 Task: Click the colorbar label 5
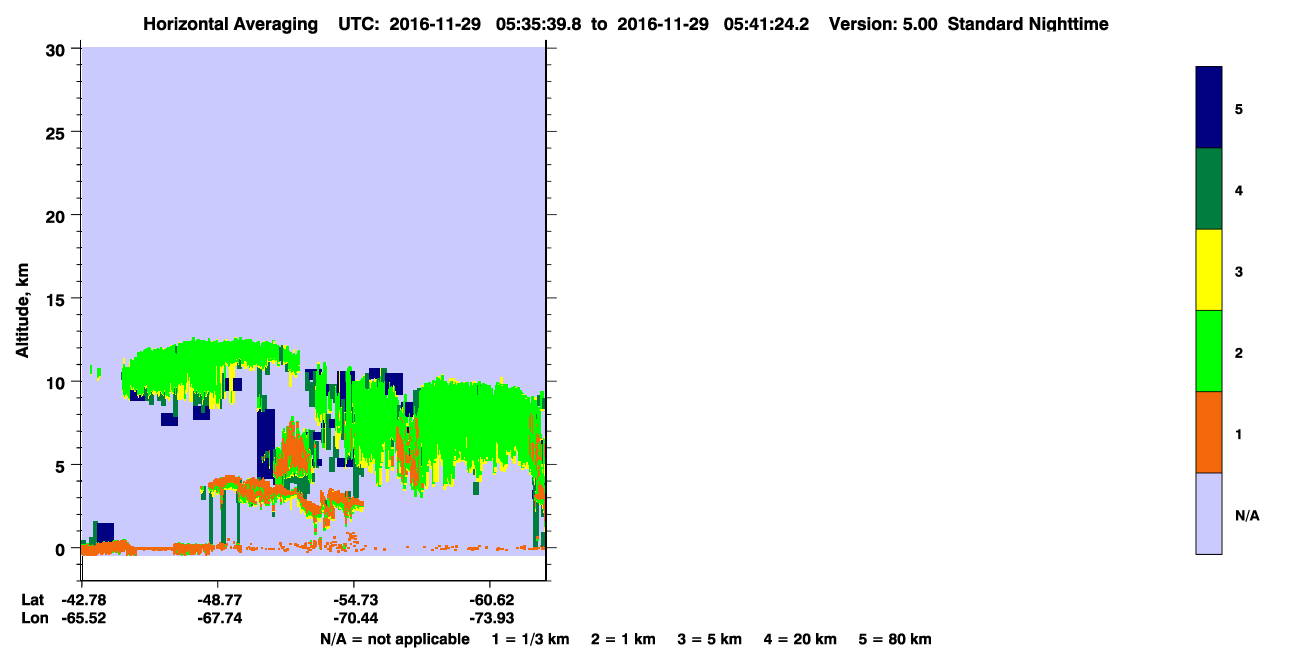point(1239,109)
